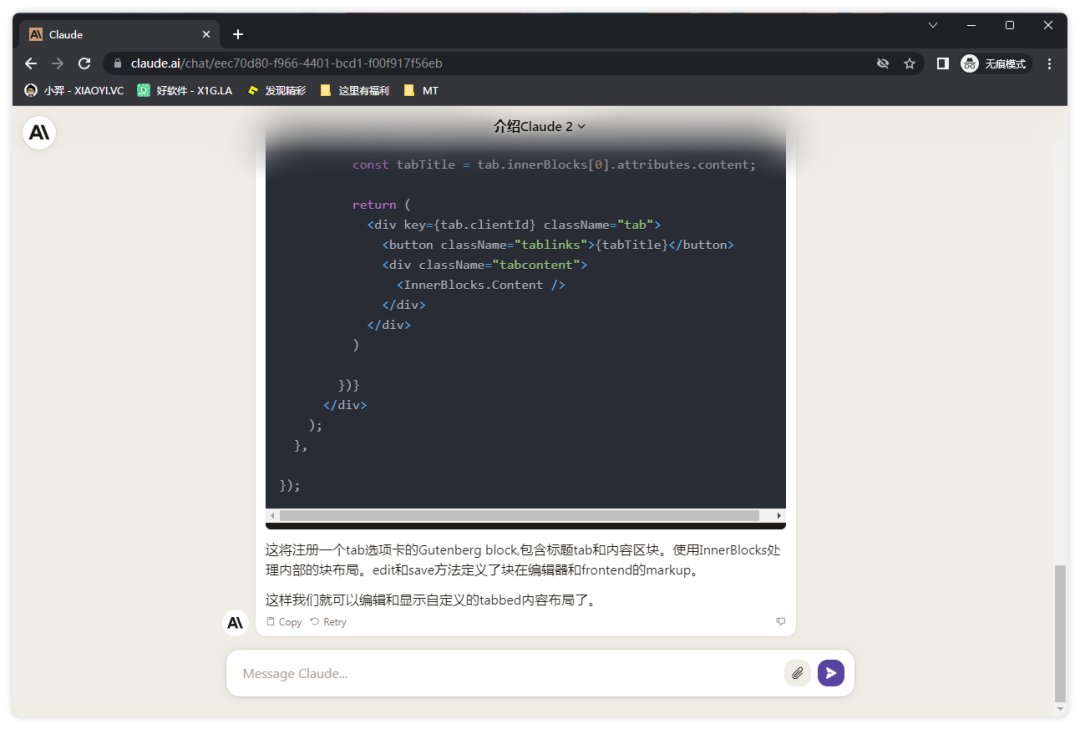The image size is (1080, 729).
Task: Close the Claude browser tab
Action: [x=206, y=34]
